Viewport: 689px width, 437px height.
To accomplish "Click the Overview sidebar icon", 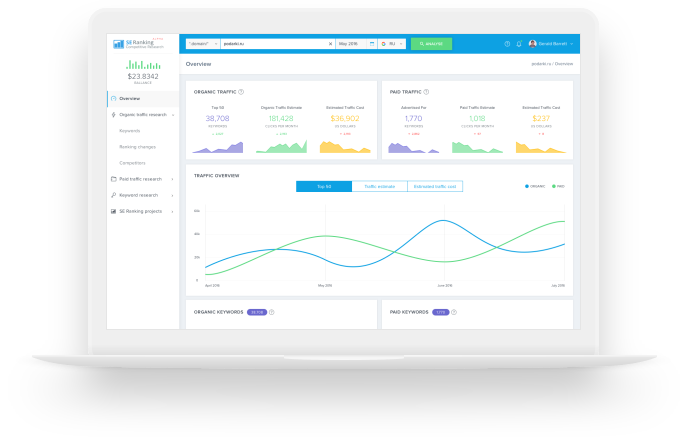I will 113,99.
